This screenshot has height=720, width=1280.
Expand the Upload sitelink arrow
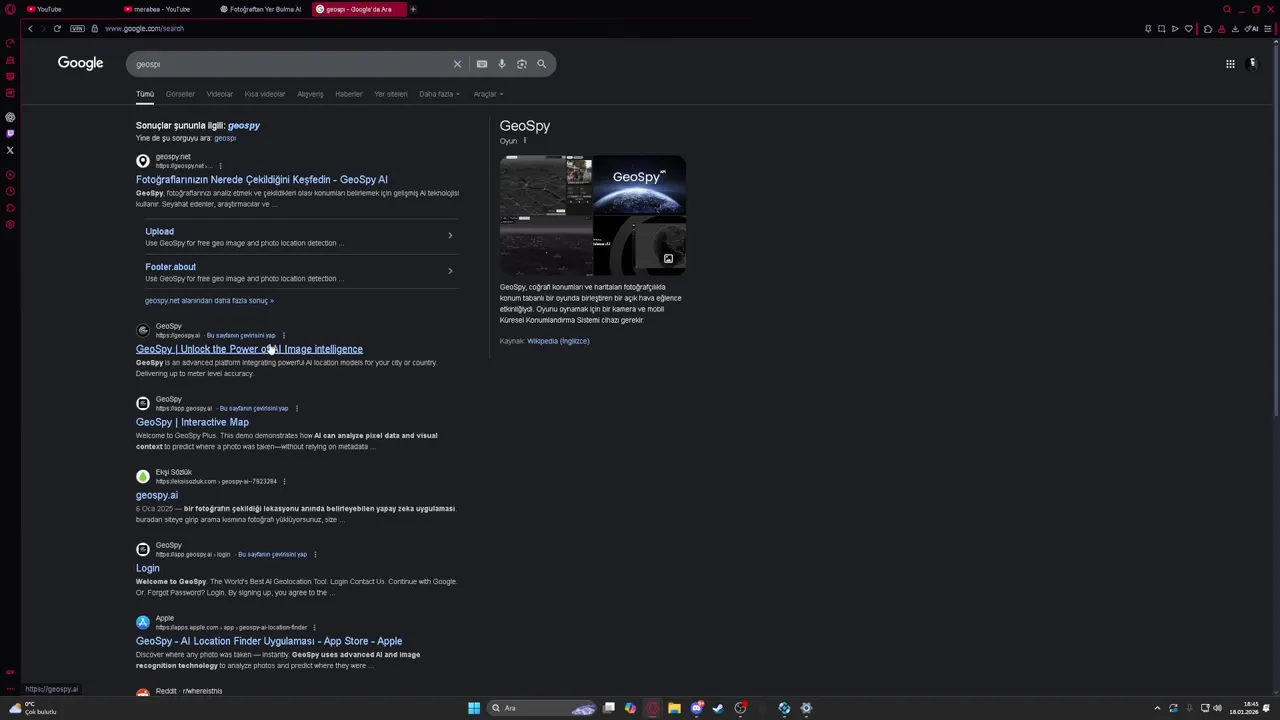pos(450,236)
